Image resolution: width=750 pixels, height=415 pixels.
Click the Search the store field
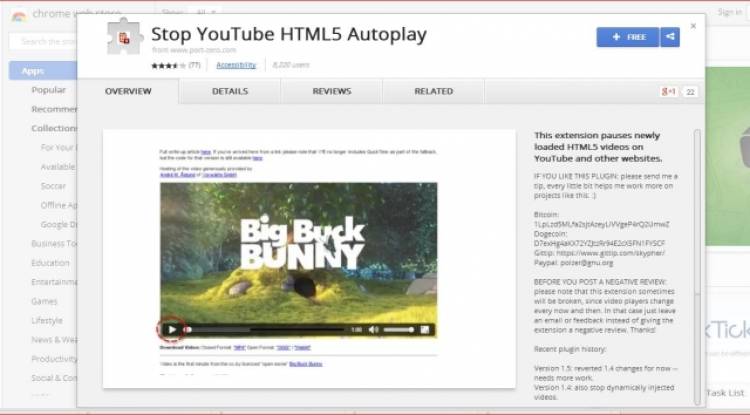click(x=43, y=42)
